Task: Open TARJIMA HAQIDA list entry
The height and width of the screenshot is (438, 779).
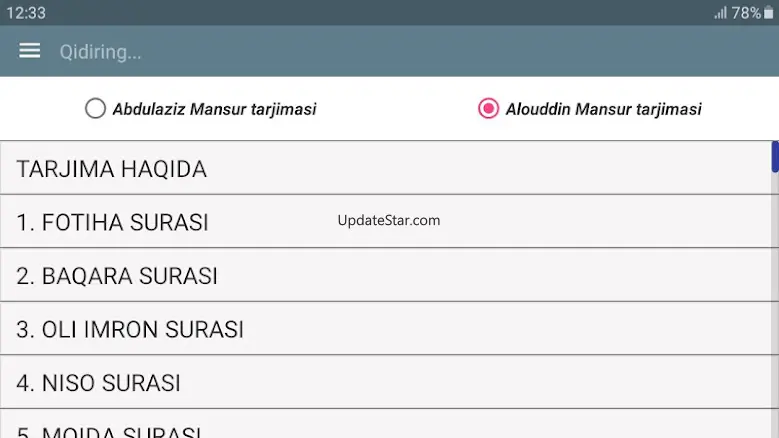Action: pos(386,168)
